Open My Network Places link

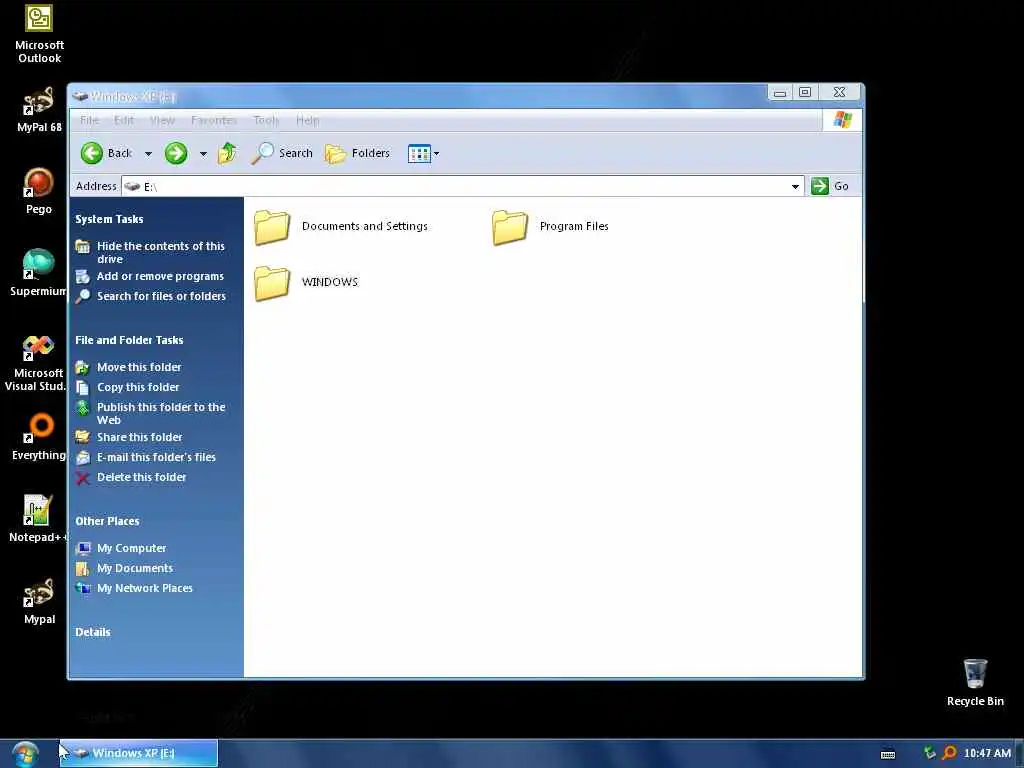(x=145, y=588)
